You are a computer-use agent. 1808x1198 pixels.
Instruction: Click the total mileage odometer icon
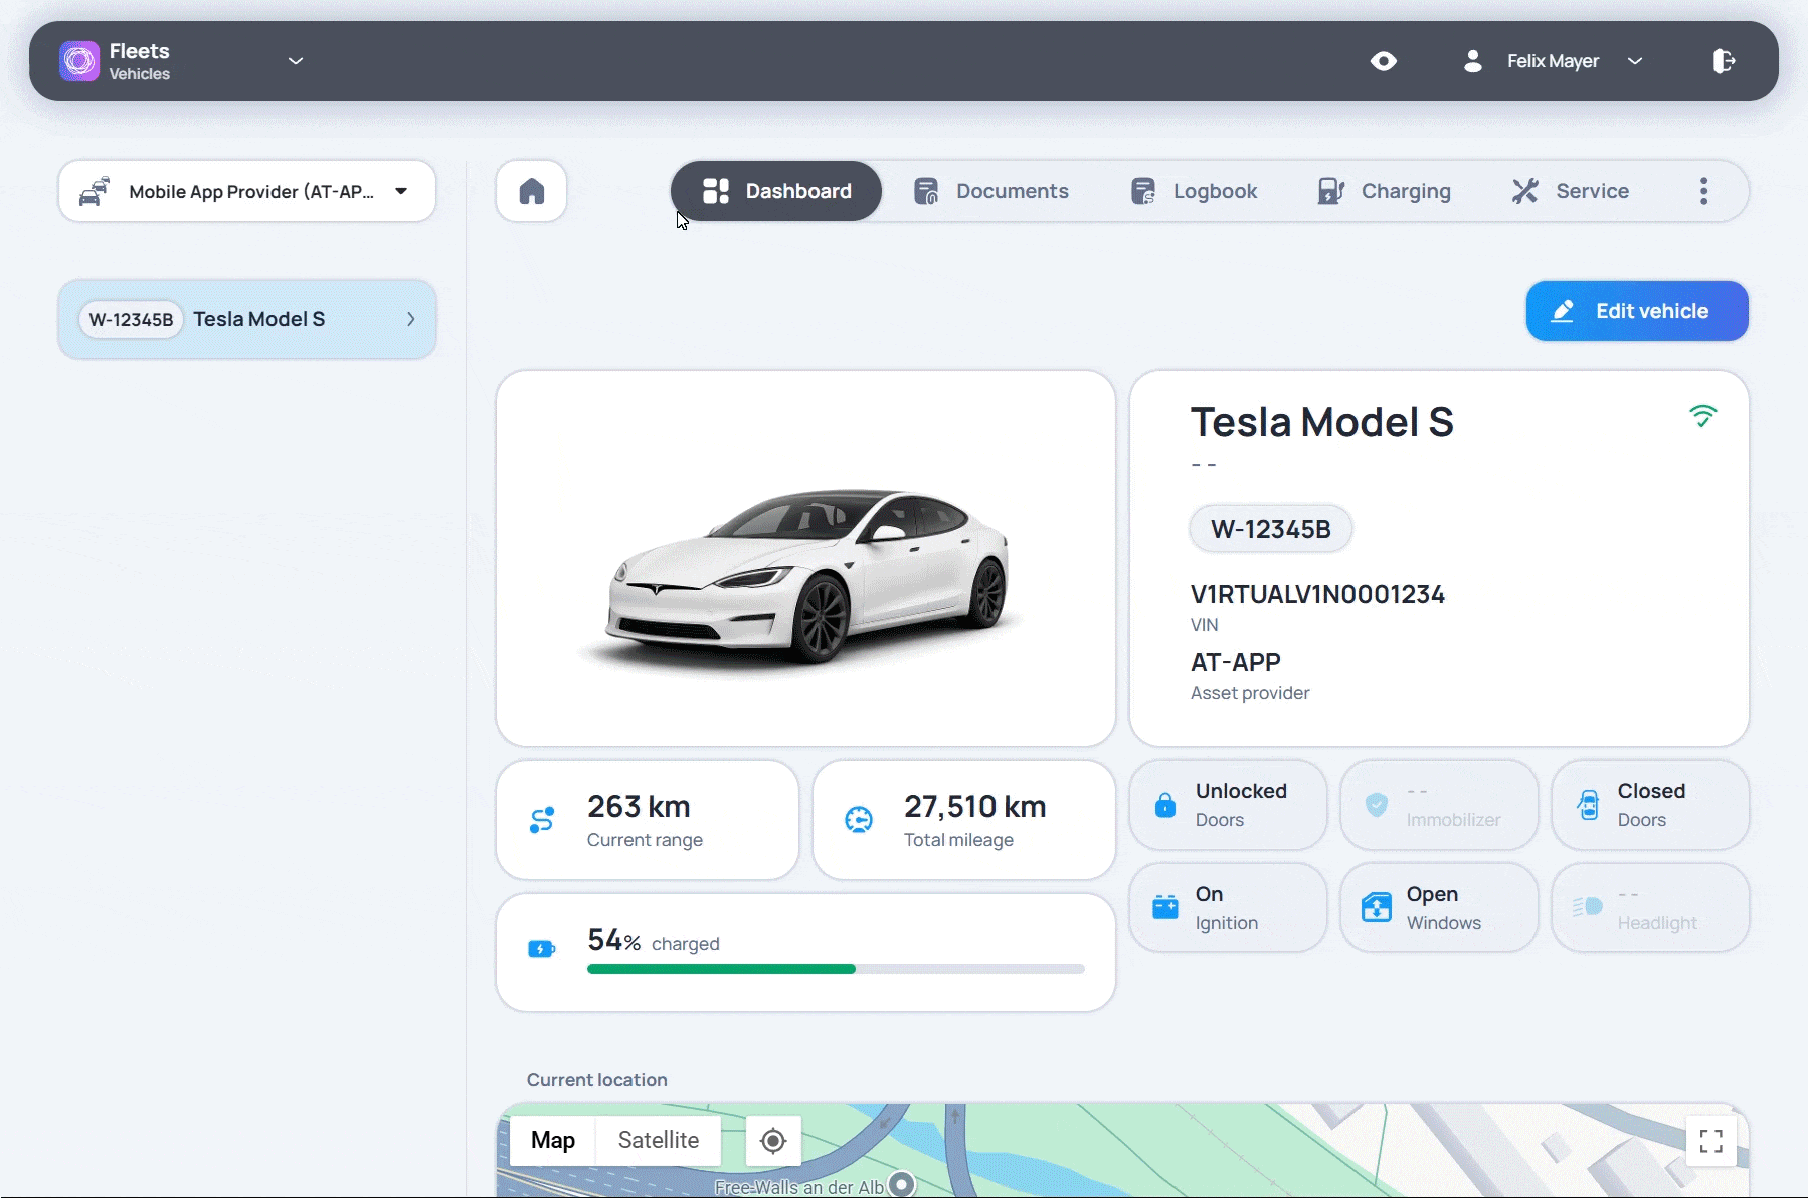point(859,820)
